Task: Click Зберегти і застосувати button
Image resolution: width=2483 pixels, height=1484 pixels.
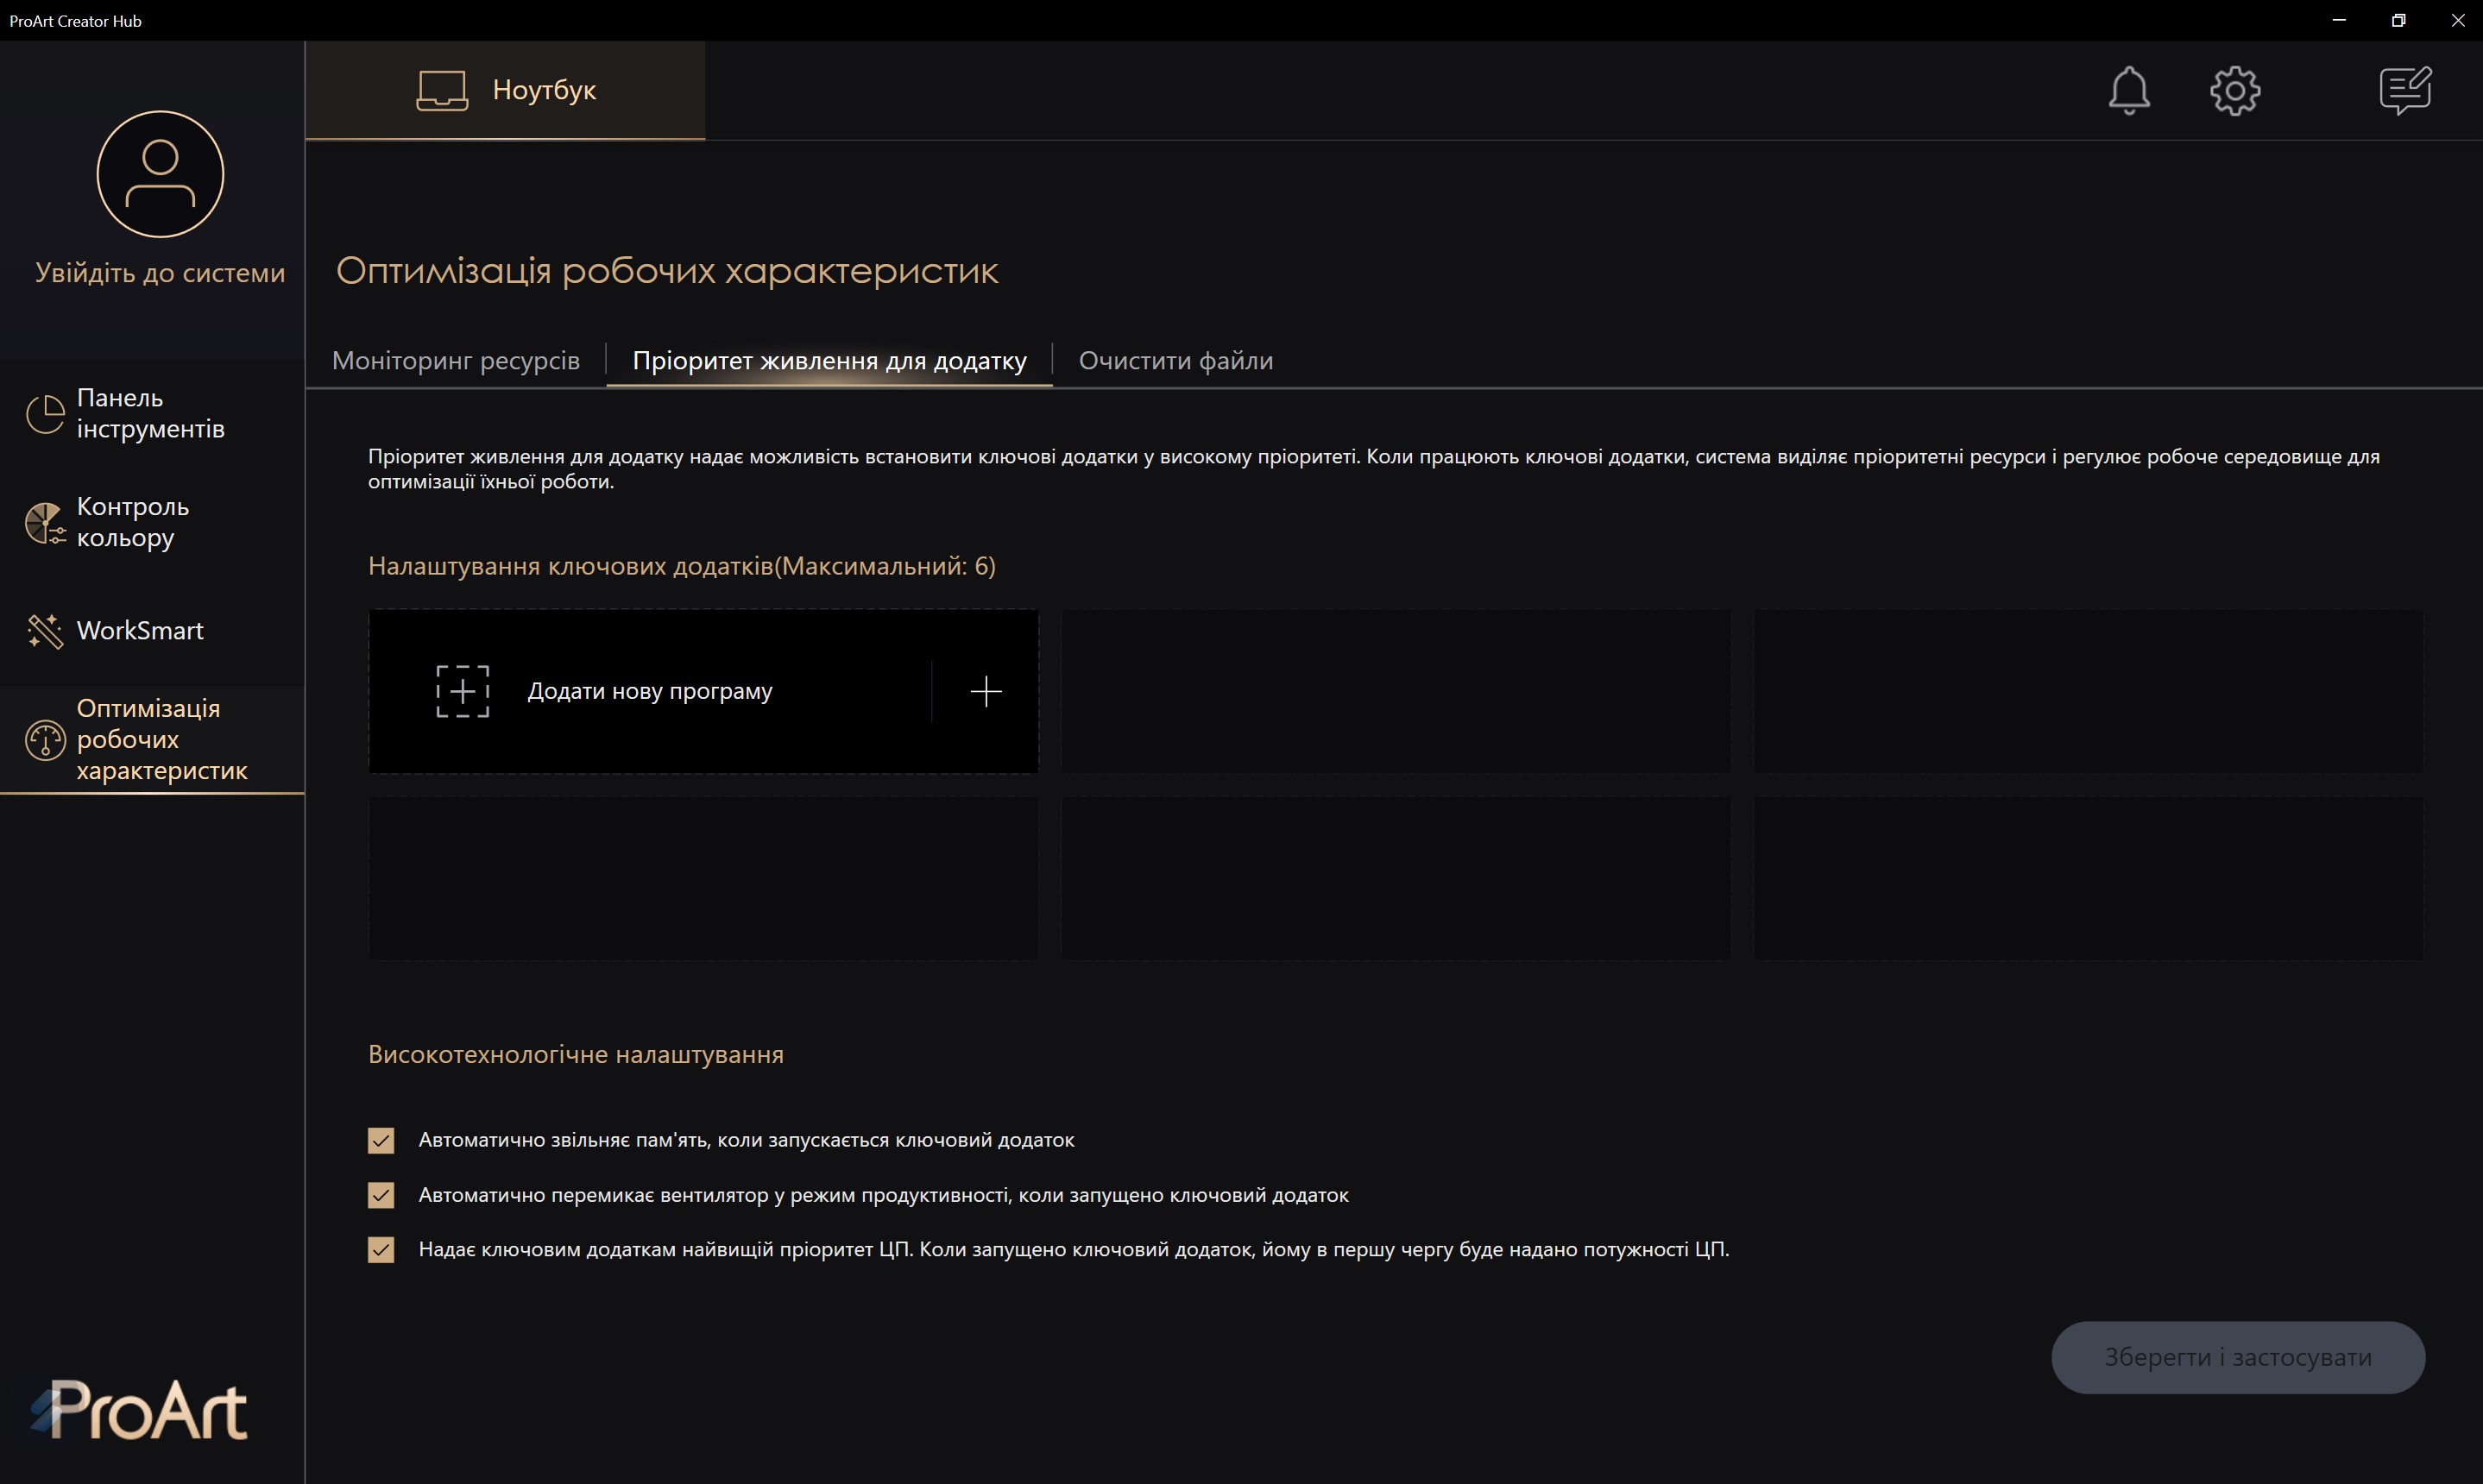Action: pos(2237,1357)
